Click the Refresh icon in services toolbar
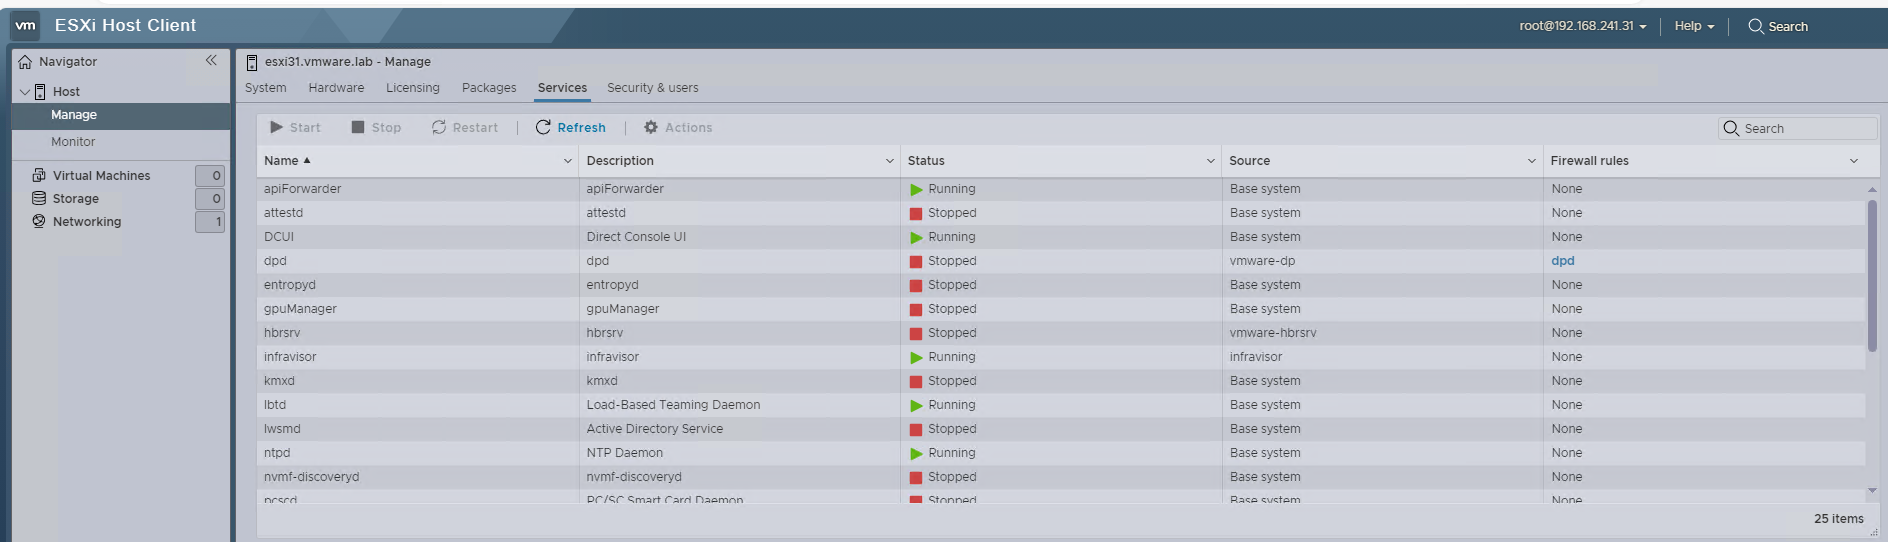Image resolution: width=1888 pixels, height=542 pixels. 543,127
